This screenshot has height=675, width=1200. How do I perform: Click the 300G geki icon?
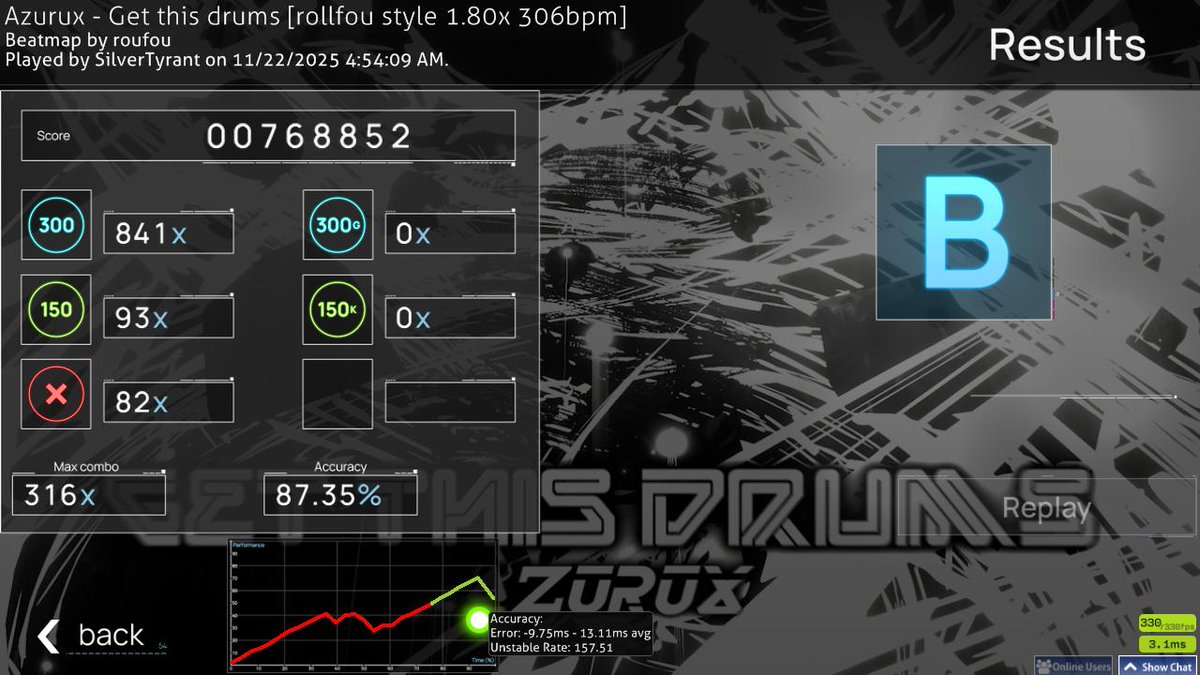coord(338,225)
